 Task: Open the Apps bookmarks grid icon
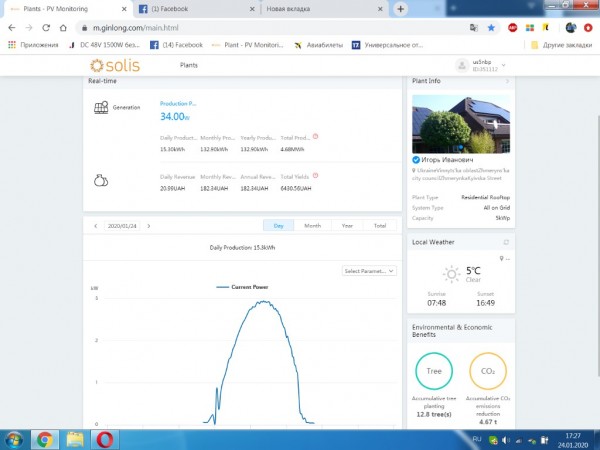pos(12,45)
